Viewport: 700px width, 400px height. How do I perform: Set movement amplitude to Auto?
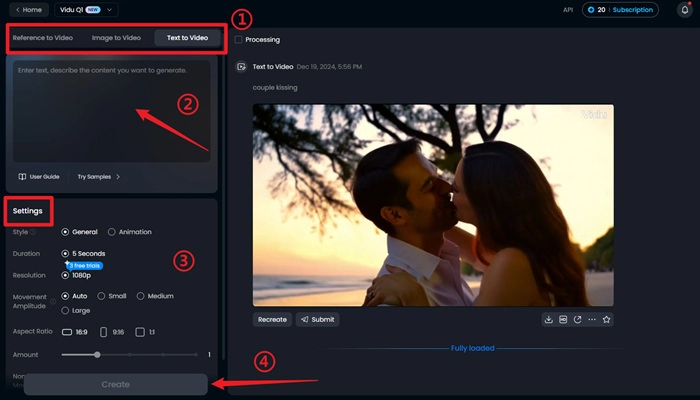pos(65,296)
